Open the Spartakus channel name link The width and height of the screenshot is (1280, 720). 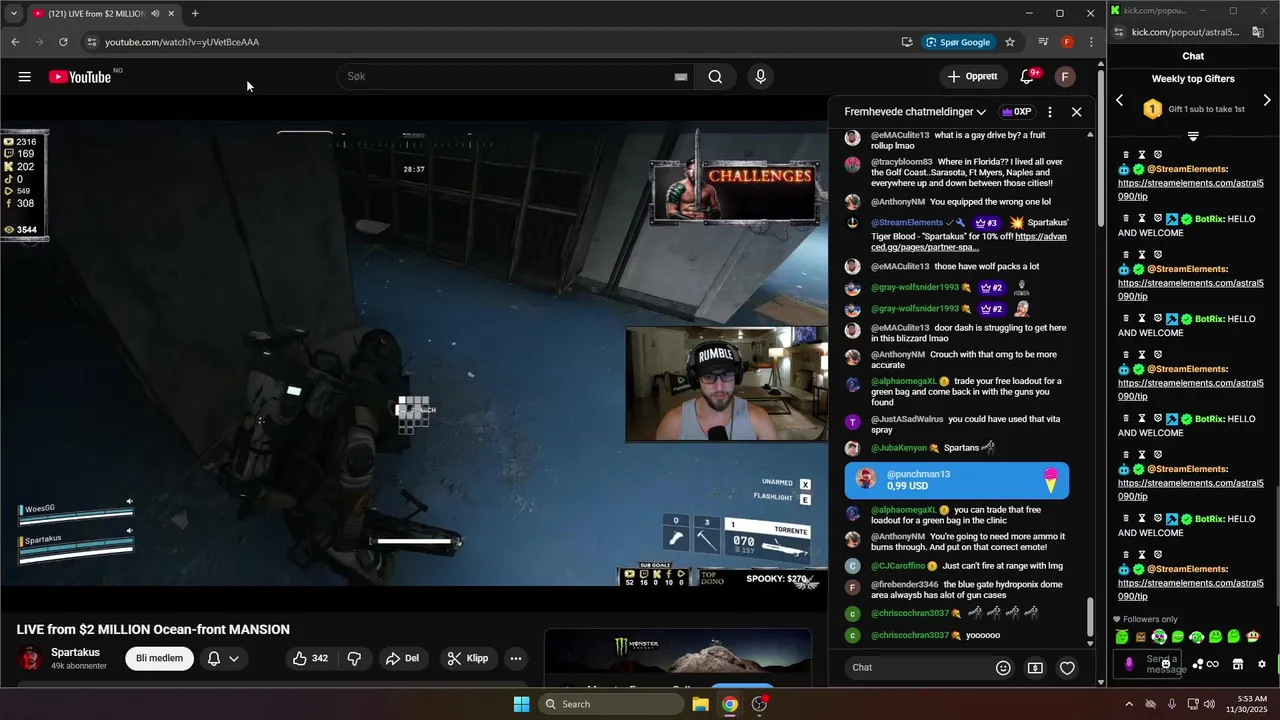click(x=76, y=652)
